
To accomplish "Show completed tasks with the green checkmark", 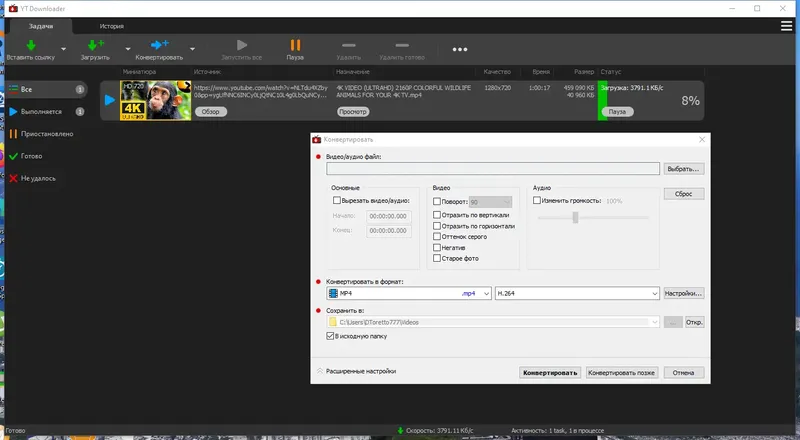I will (x=13, y=156).
